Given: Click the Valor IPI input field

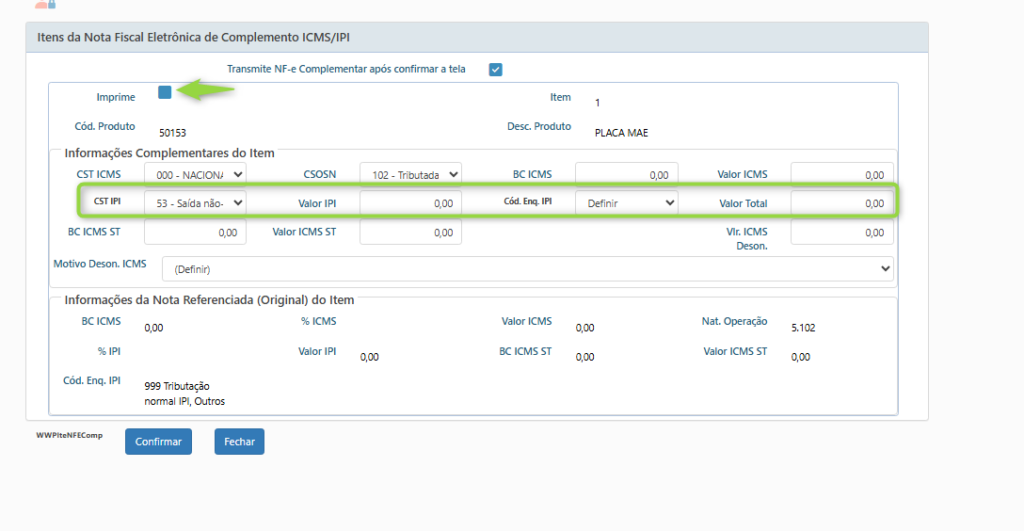Looking at the screenshot, I should click(x=410, y=203).
